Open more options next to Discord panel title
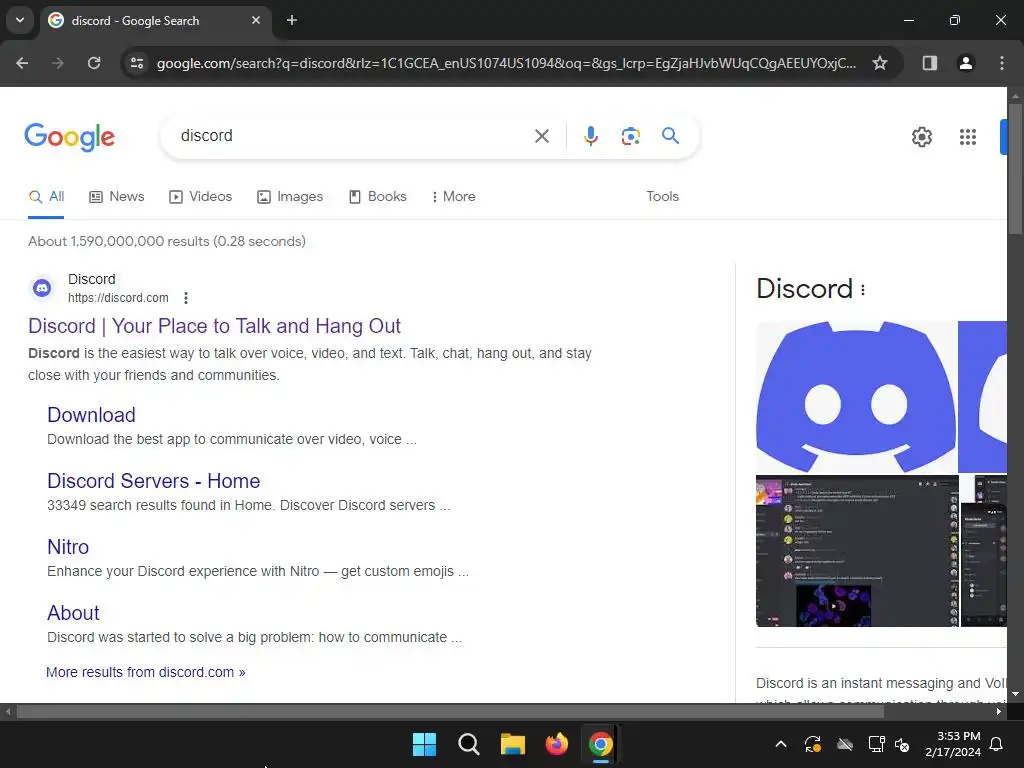The width and height of the screenshot is (1024, 768). [x=863, y=290]
